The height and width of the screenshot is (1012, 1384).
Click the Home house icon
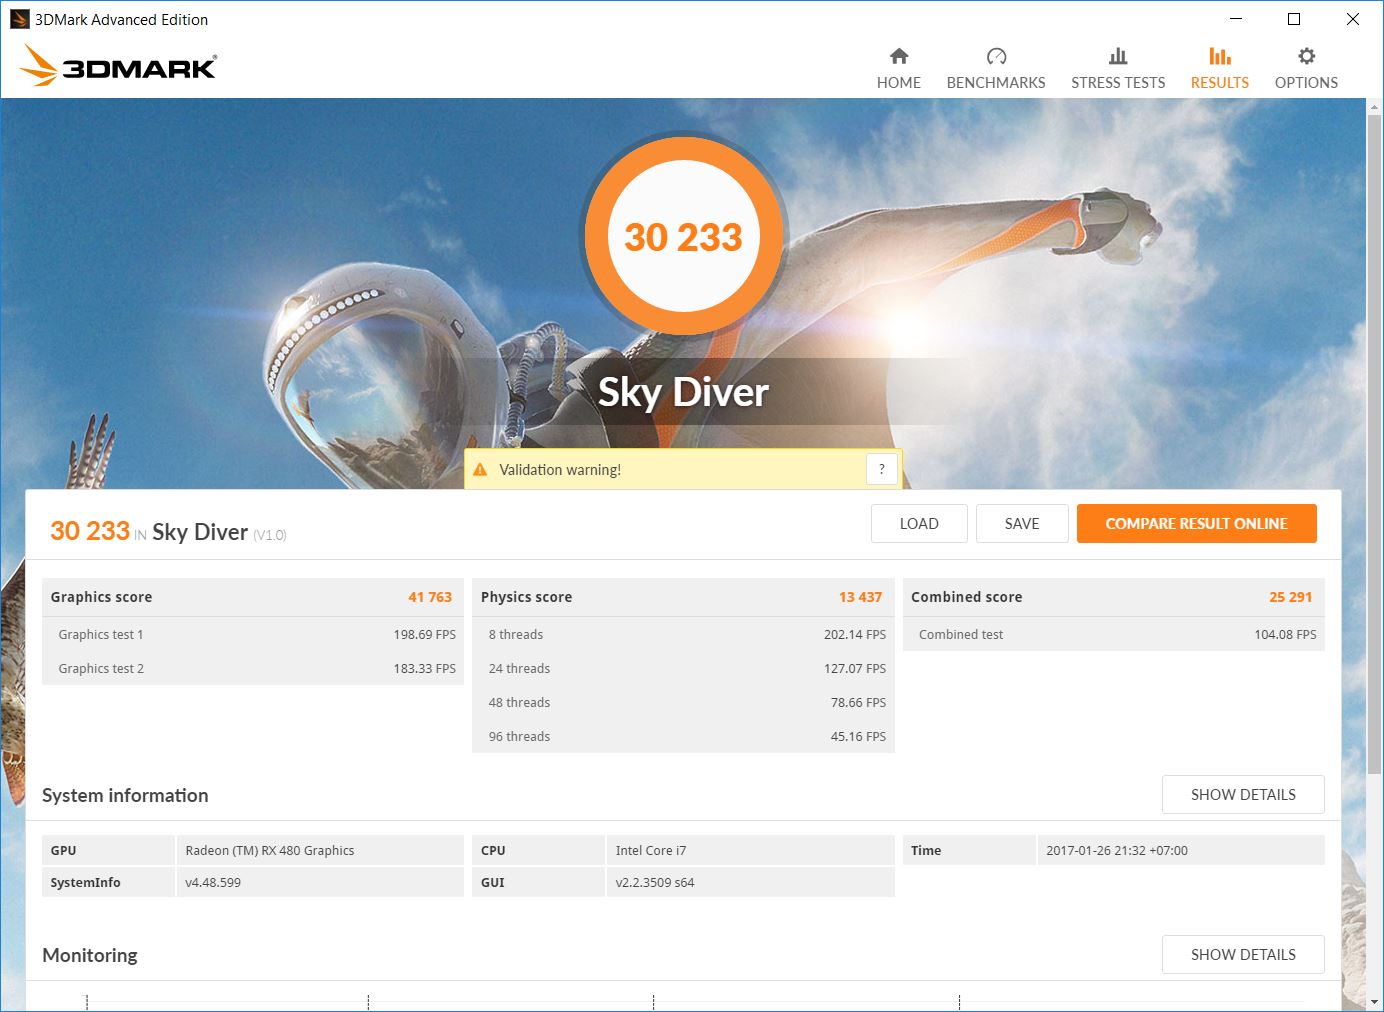coord(898,56)
